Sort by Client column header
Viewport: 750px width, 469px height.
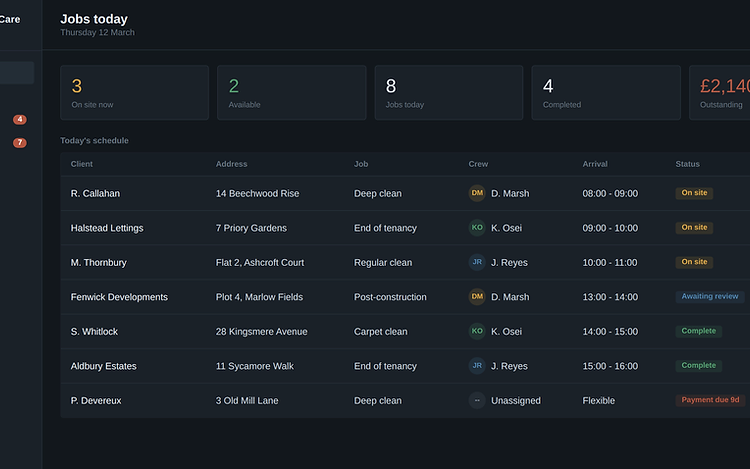tap(82, 164)
